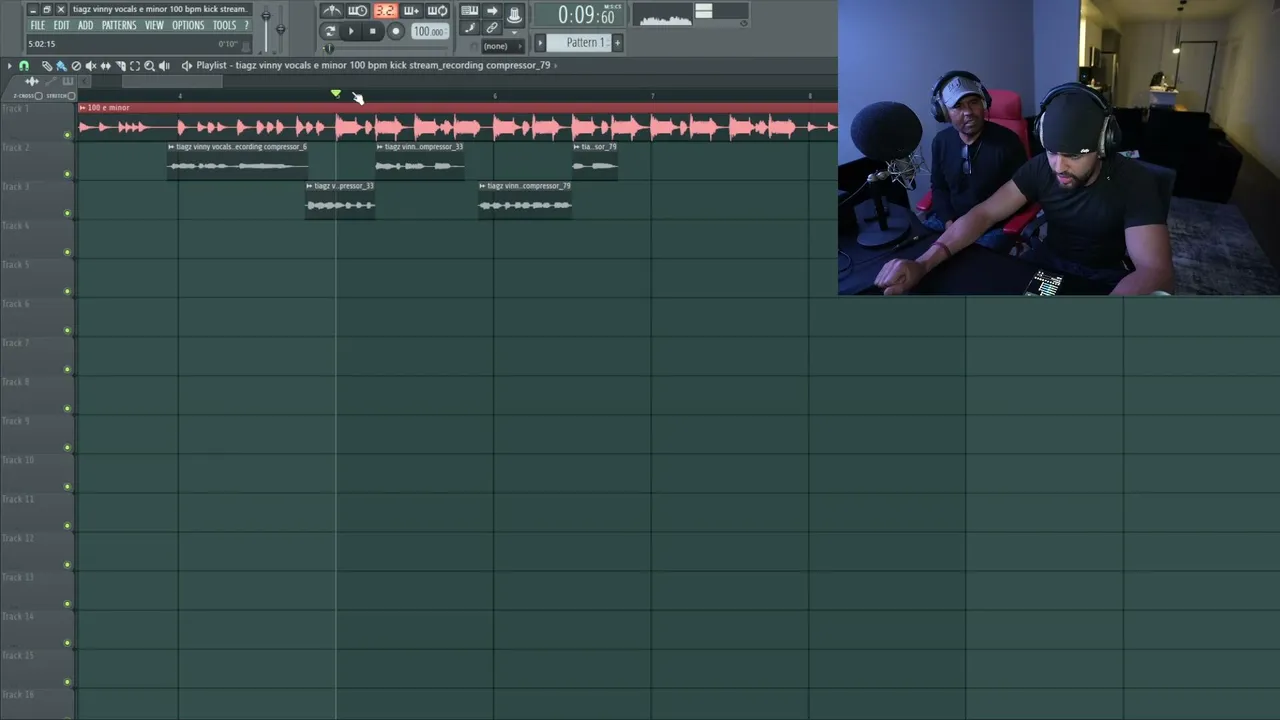
Task: Open the multilink controllers knob icon
Action: [514, 13]
